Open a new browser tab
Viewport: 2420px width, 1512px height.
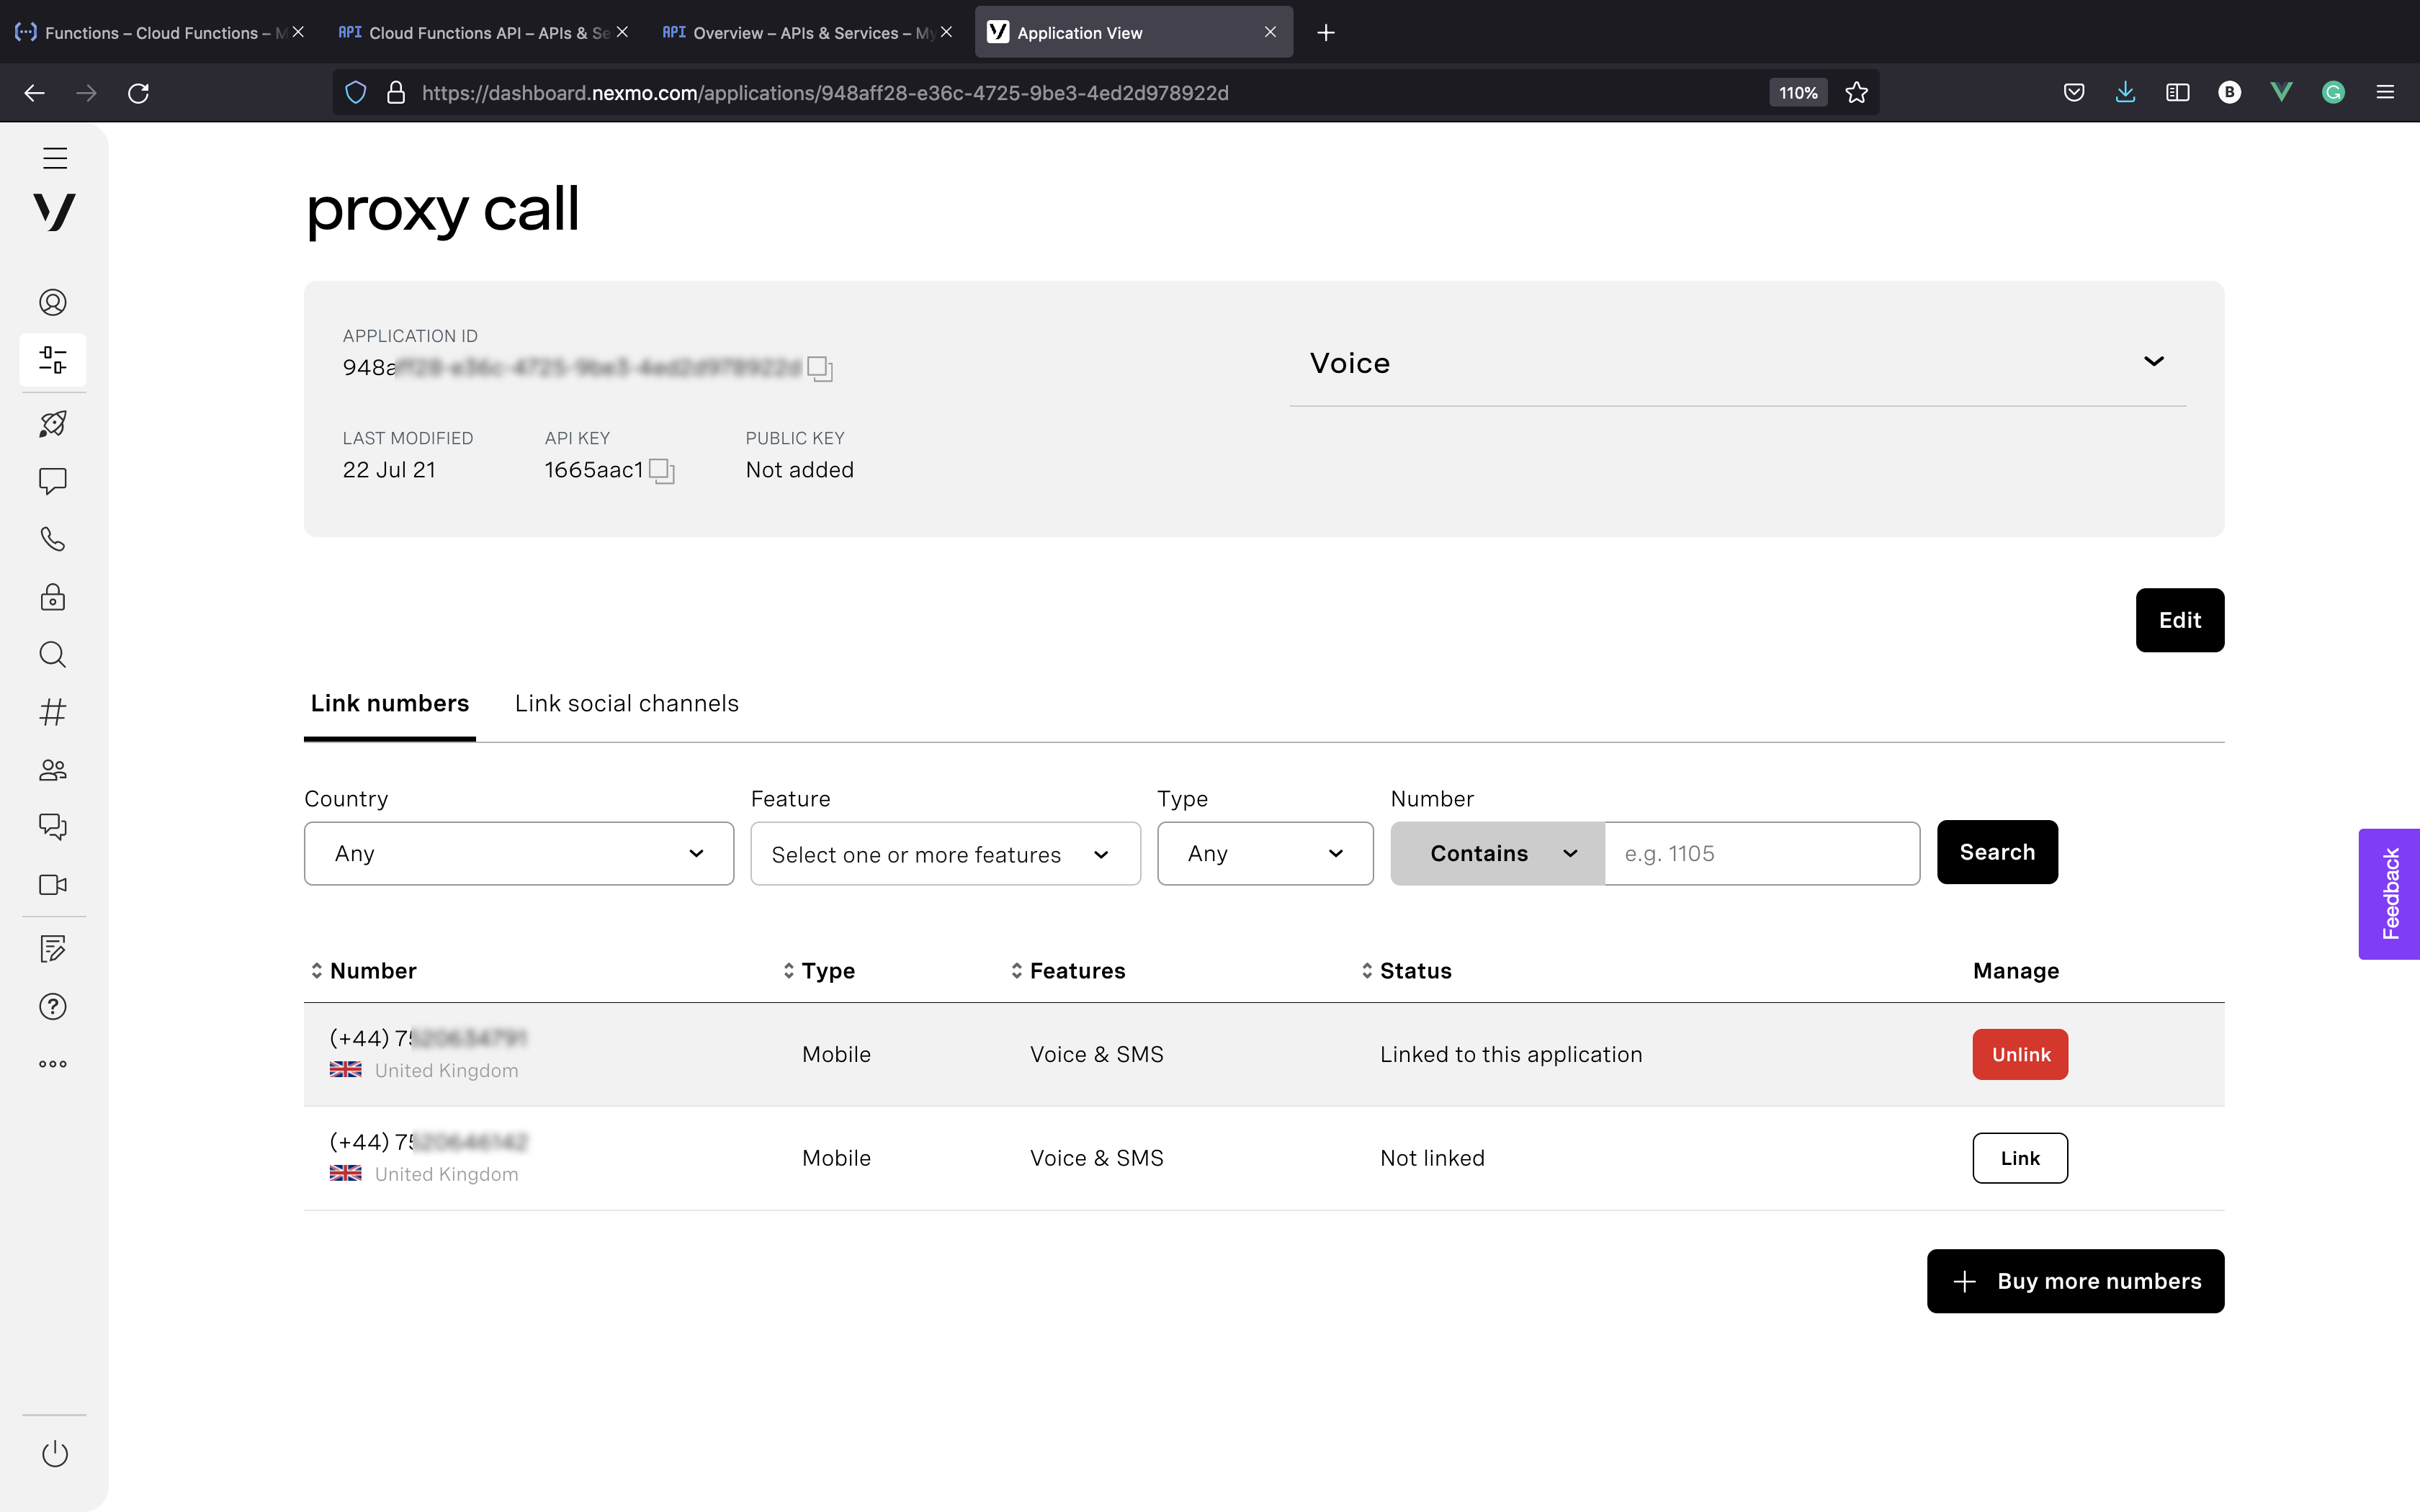(1326, 33)
